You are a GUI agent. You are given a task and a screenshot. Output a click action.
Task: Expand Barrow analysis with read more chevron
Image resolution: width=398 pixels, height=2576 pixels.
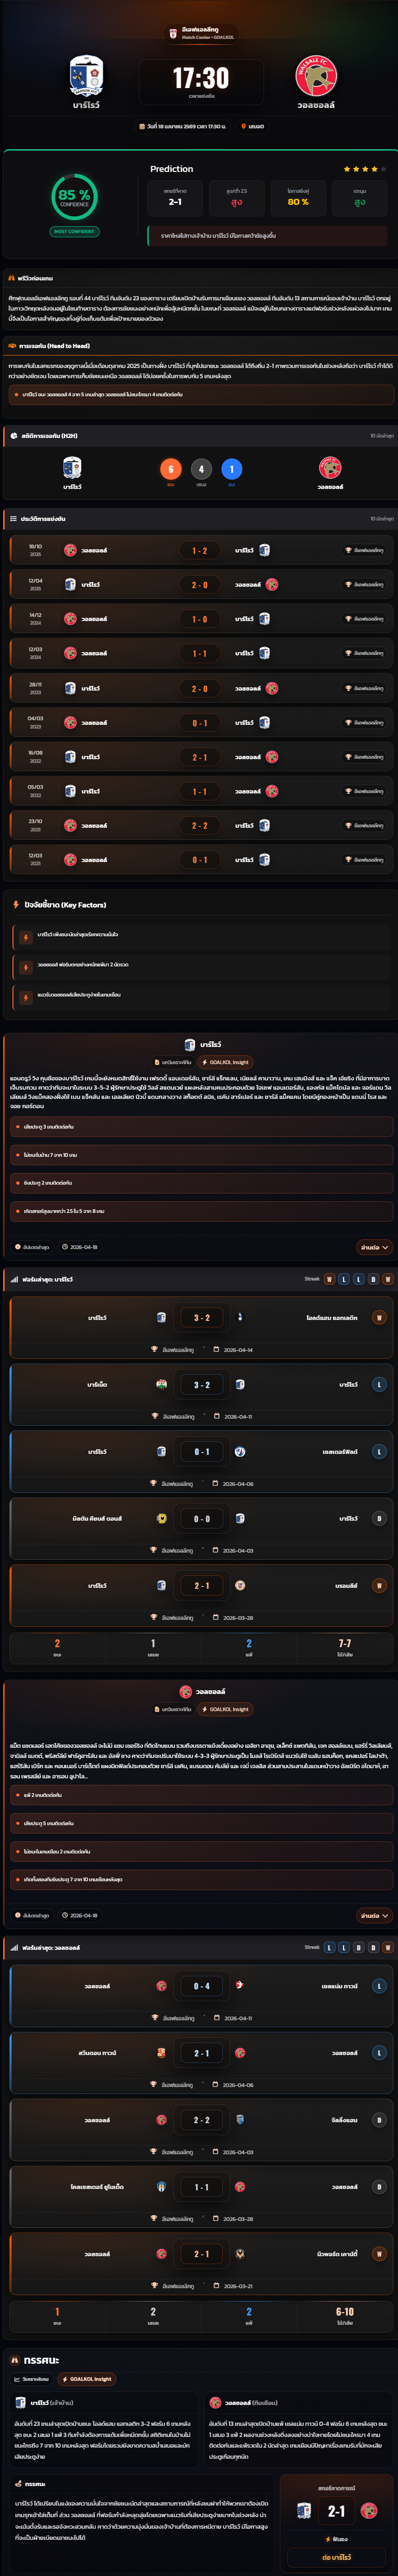(374, 1247)
